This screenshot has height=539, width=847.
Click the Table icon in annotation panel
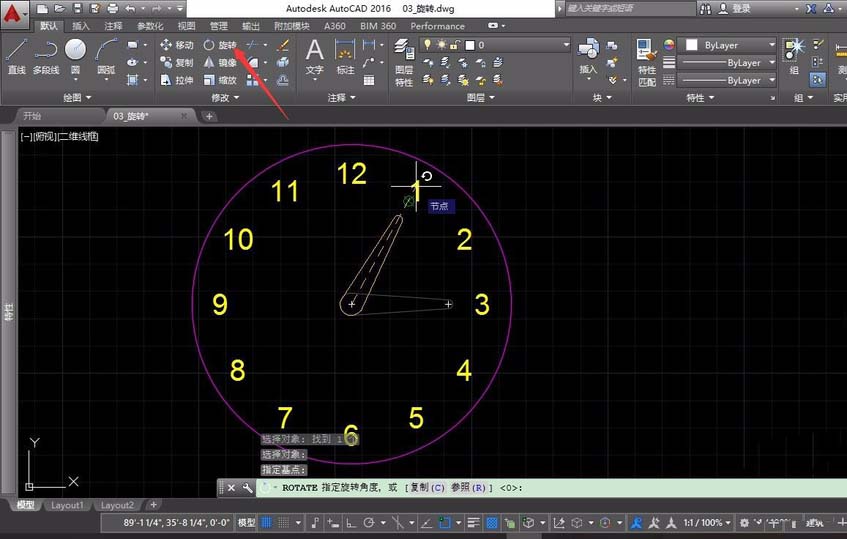pyautogui.click(x=369, y=80)
